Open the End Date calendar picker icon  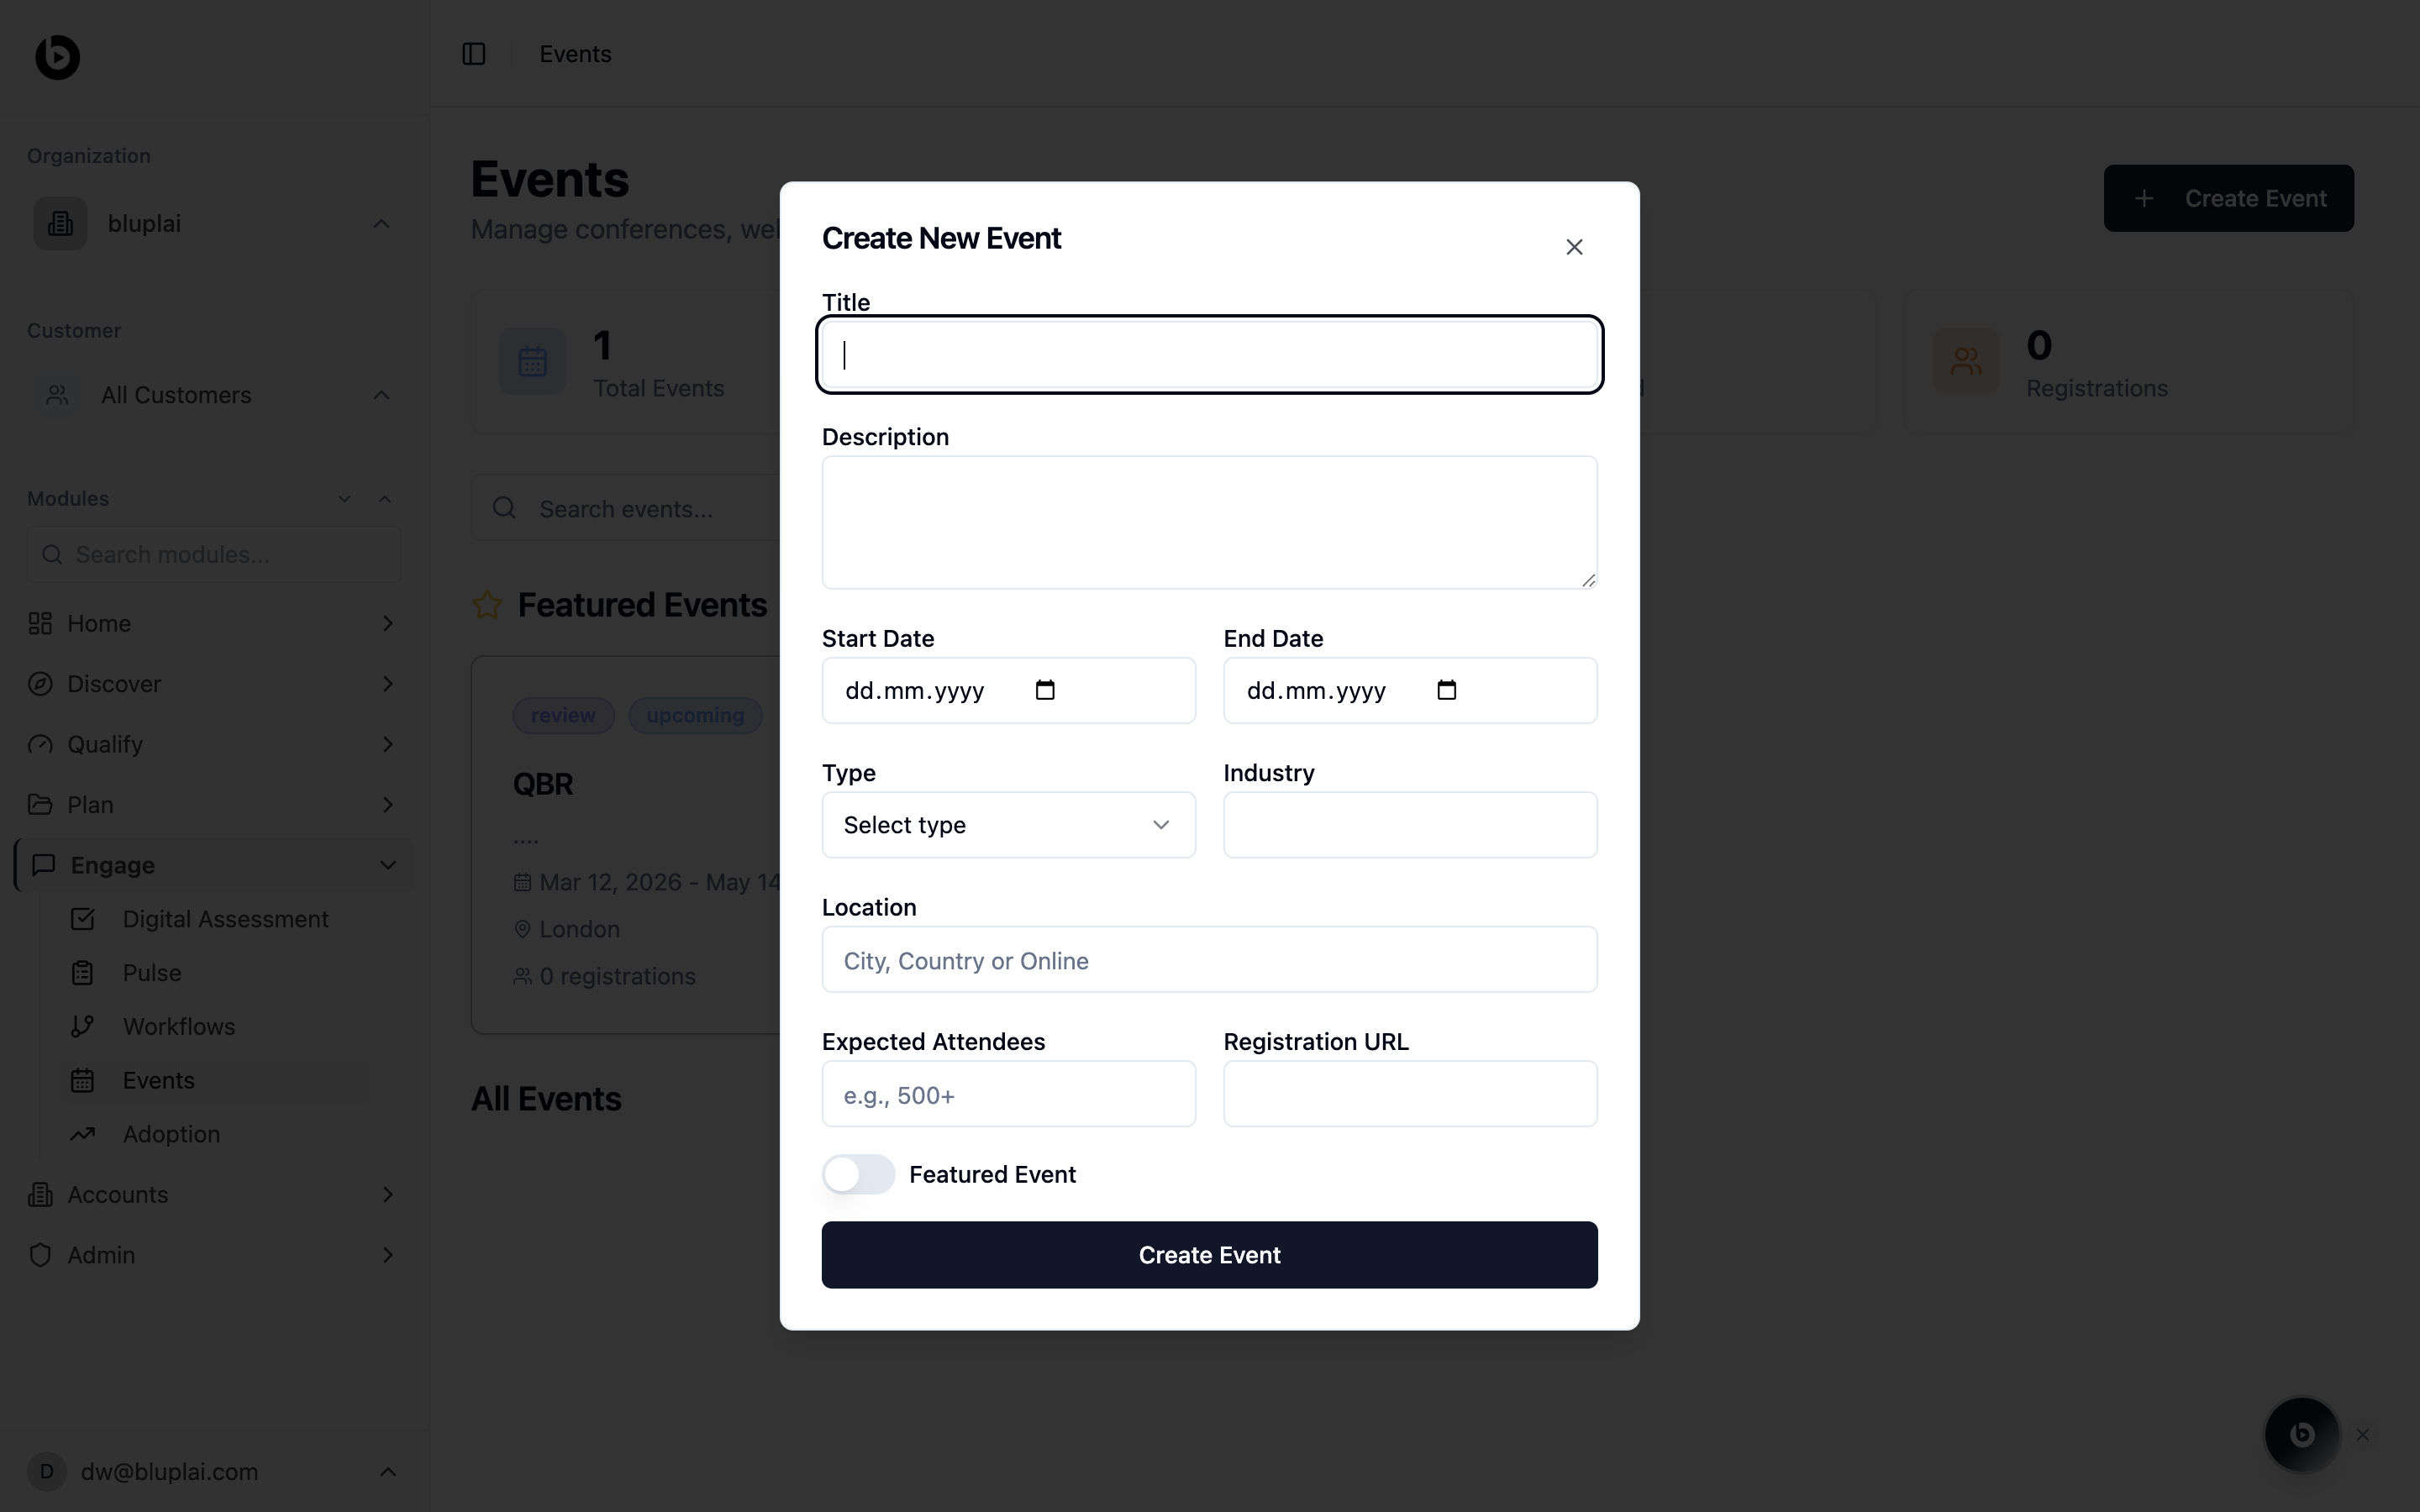click(x=1446, y=690)
